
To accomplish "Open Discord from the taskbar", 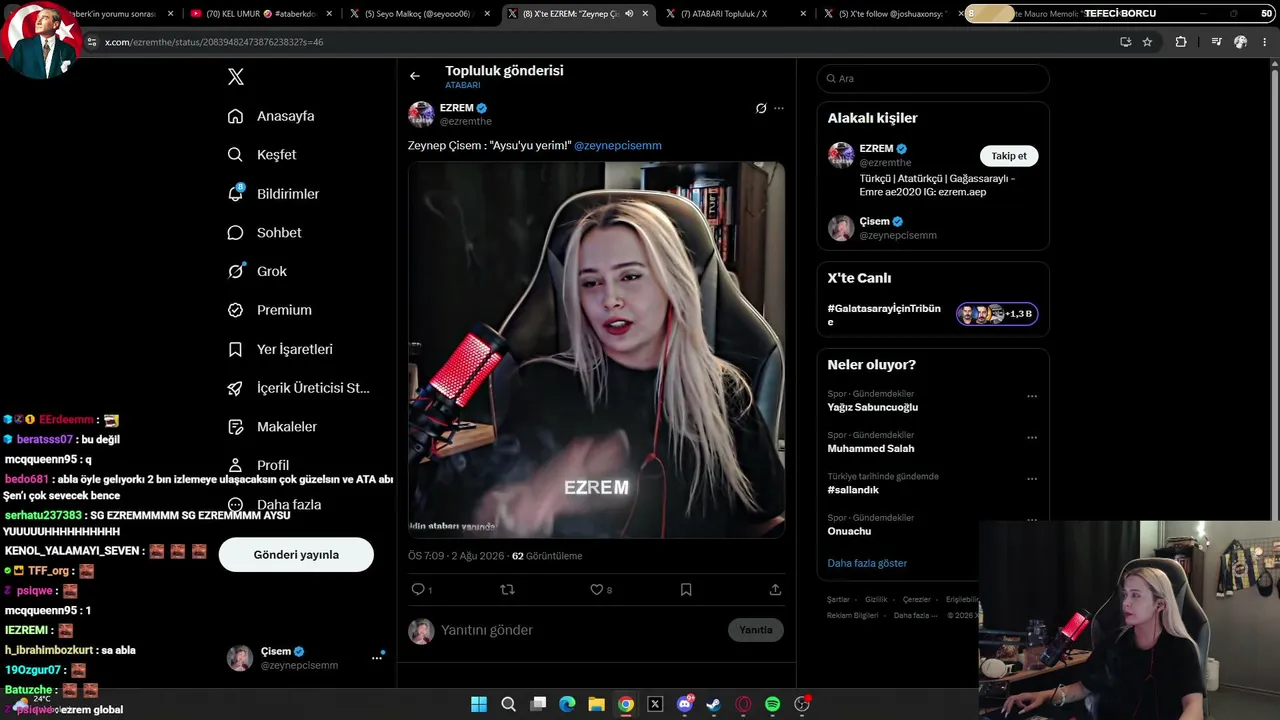I will (x=685, y=704).
